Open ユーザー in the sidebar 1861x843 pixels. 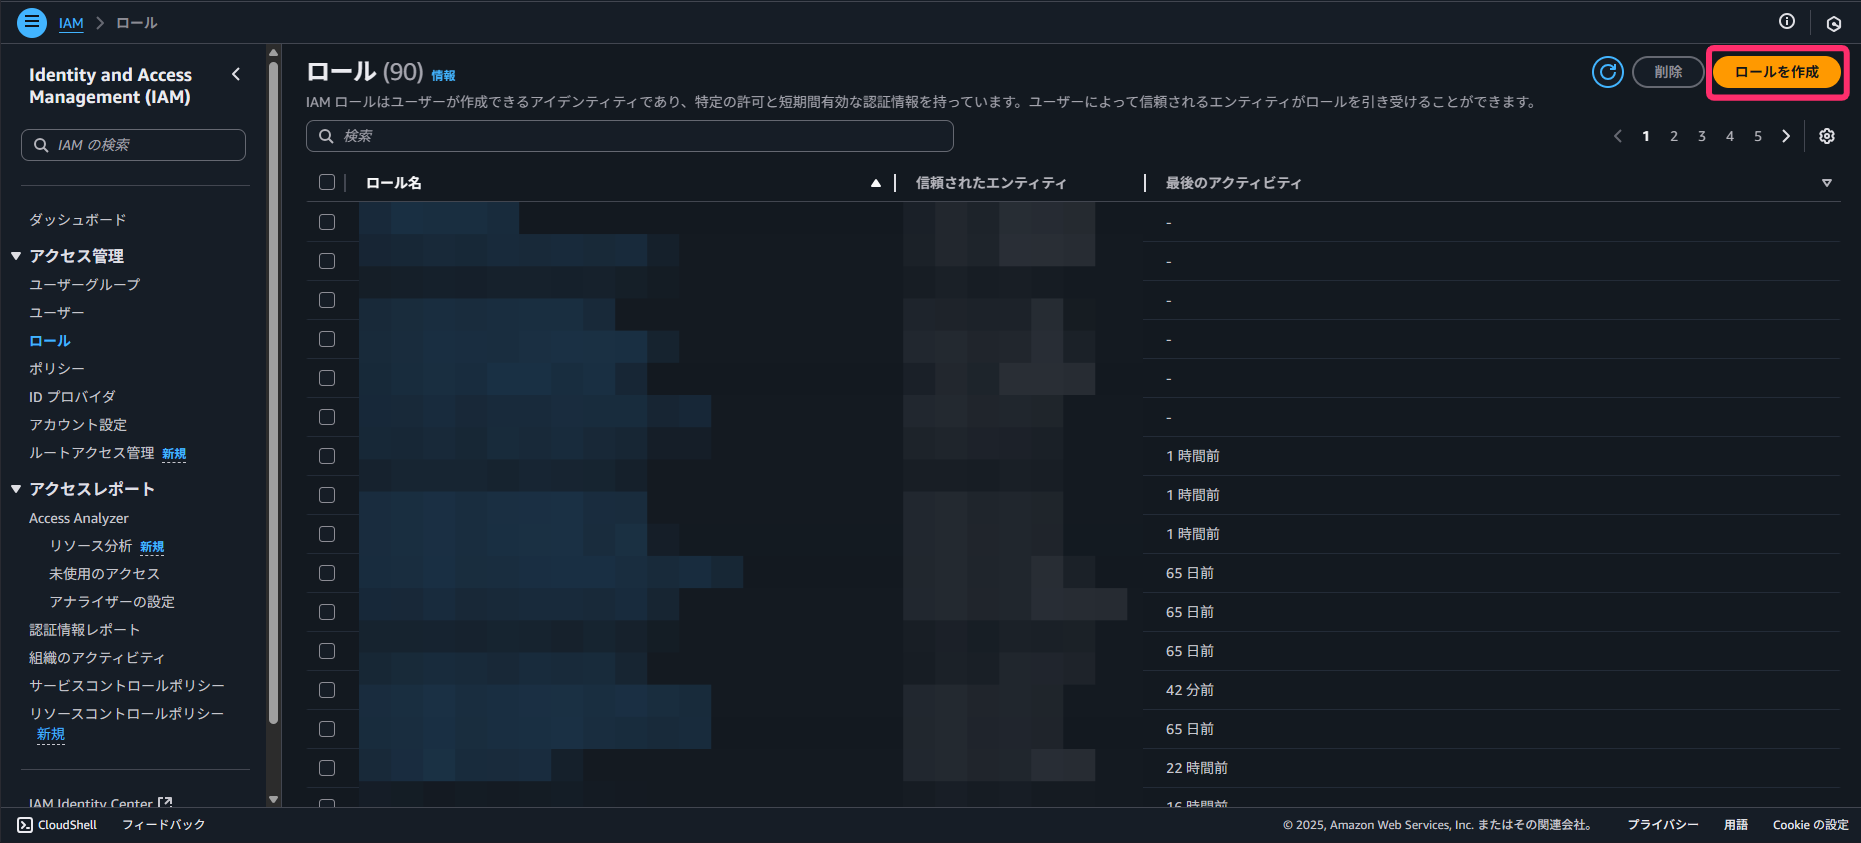point(57,313)
